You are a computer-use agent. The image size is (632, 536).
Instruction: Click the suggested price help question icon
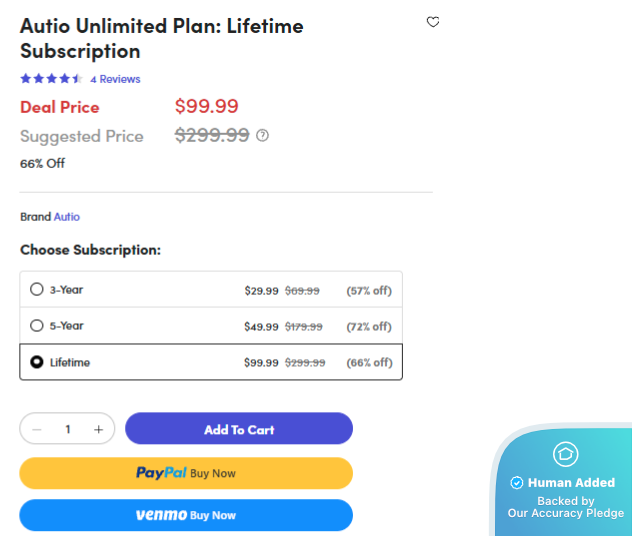point(263,136)
